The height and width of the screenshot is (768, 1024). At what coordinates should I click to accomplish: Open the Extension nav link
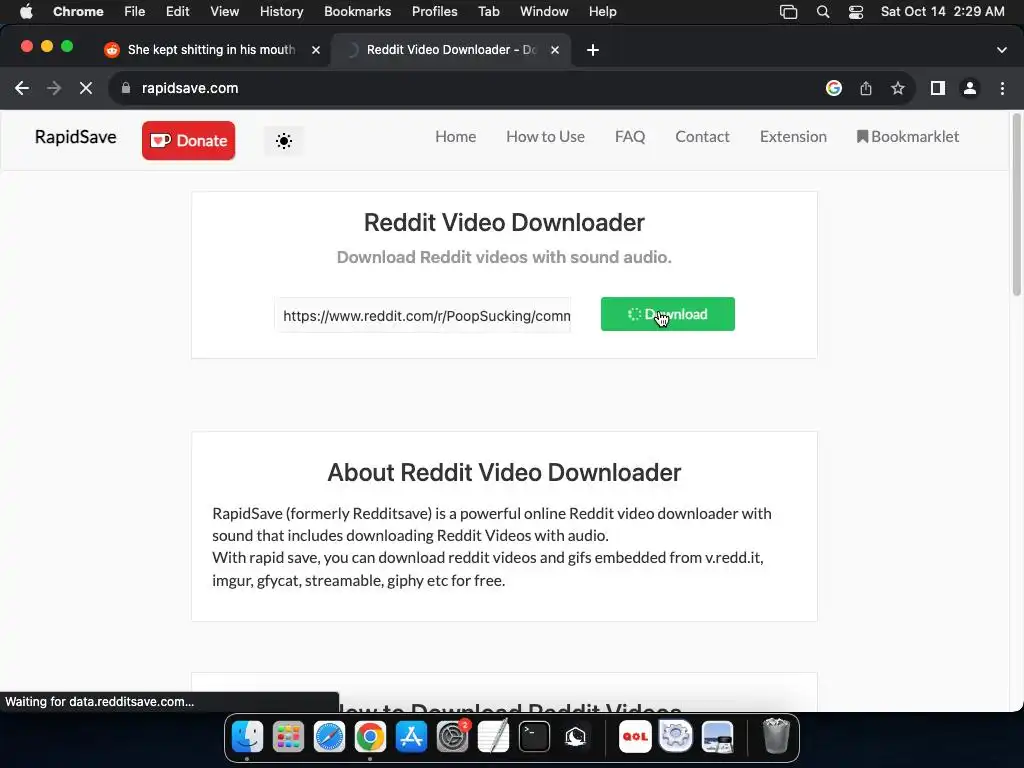point(793,136)
